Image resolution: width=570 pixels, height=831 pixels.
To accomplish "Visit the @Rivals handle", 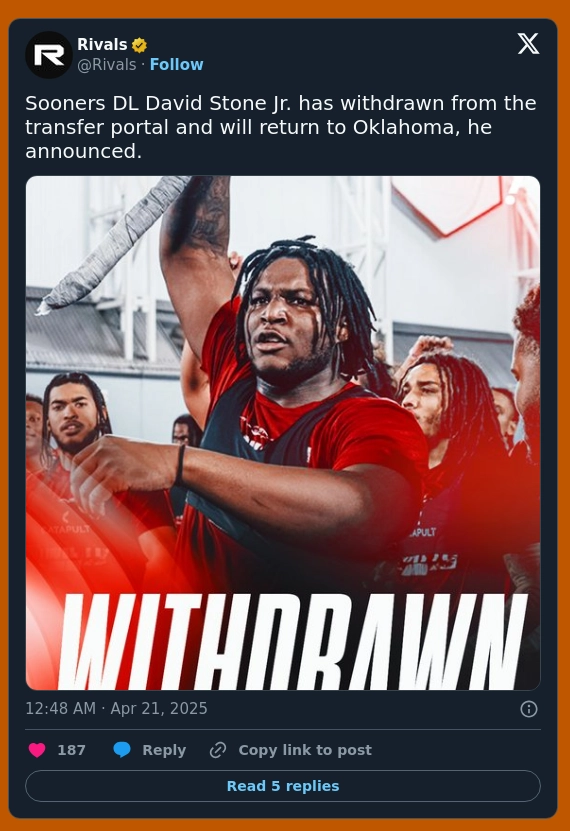I will [107, 65].
